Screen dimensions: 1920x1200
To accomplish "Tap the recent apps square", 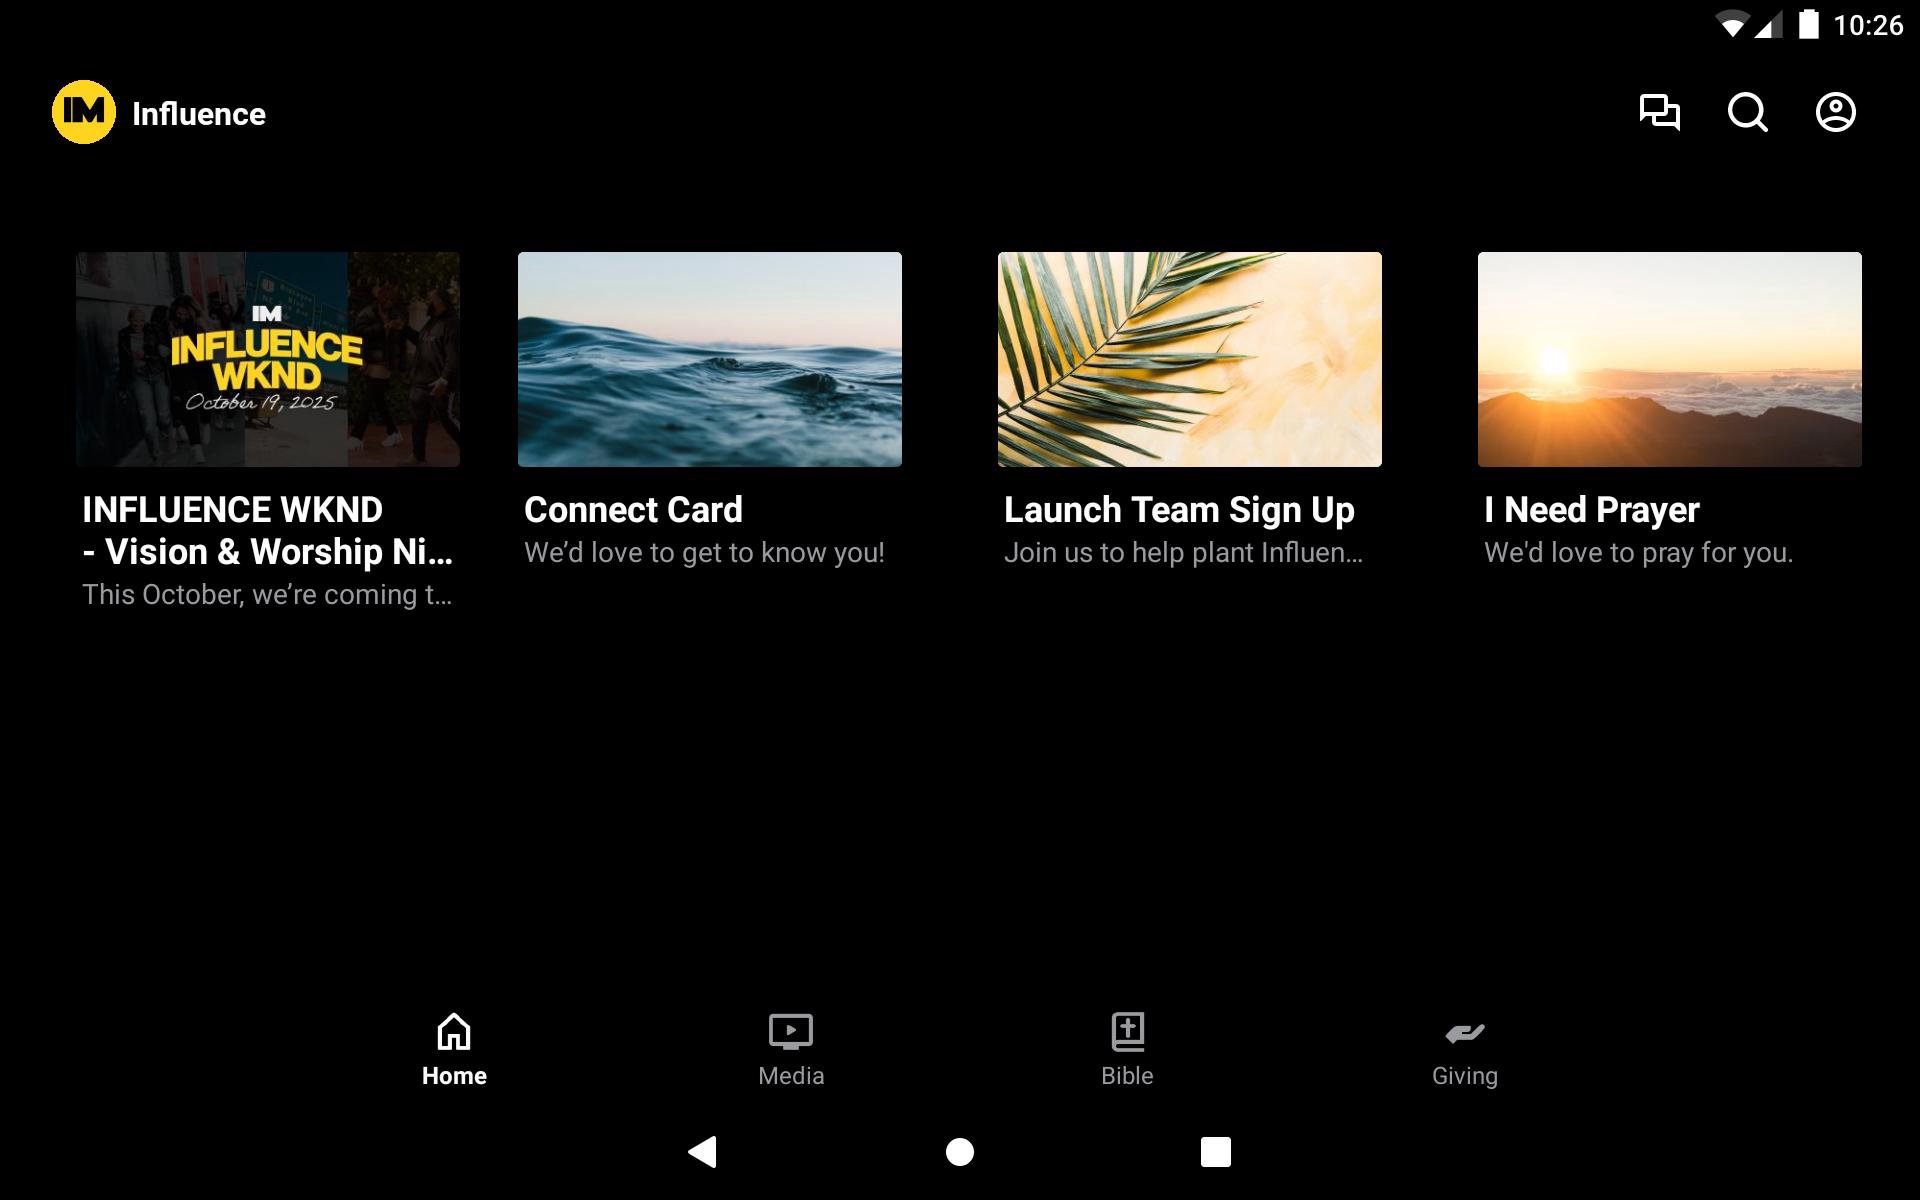I will (1215, 1152).
